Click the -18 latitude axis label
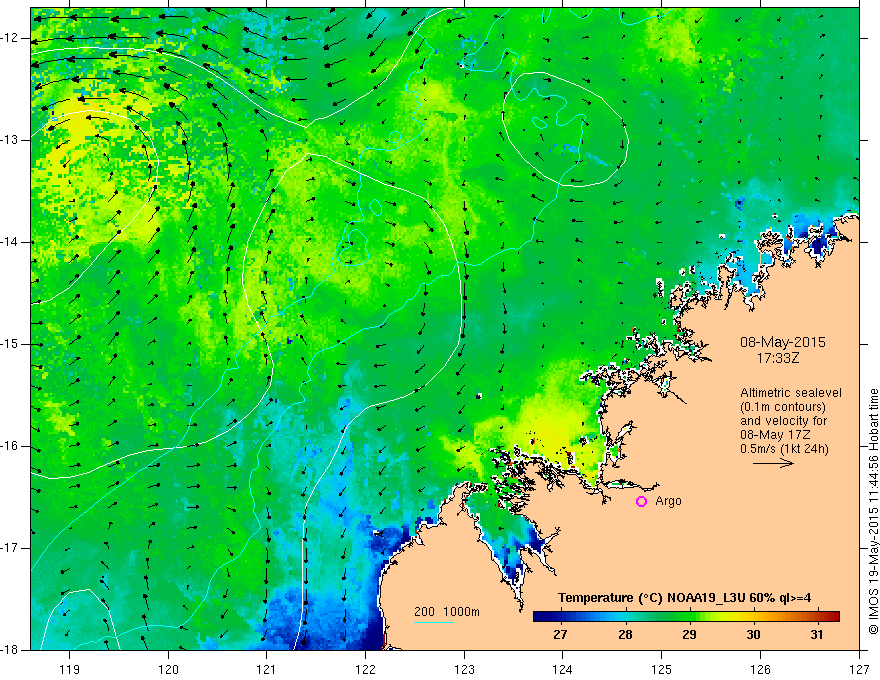This screenshot has height=680, width=880. (10, 650)
